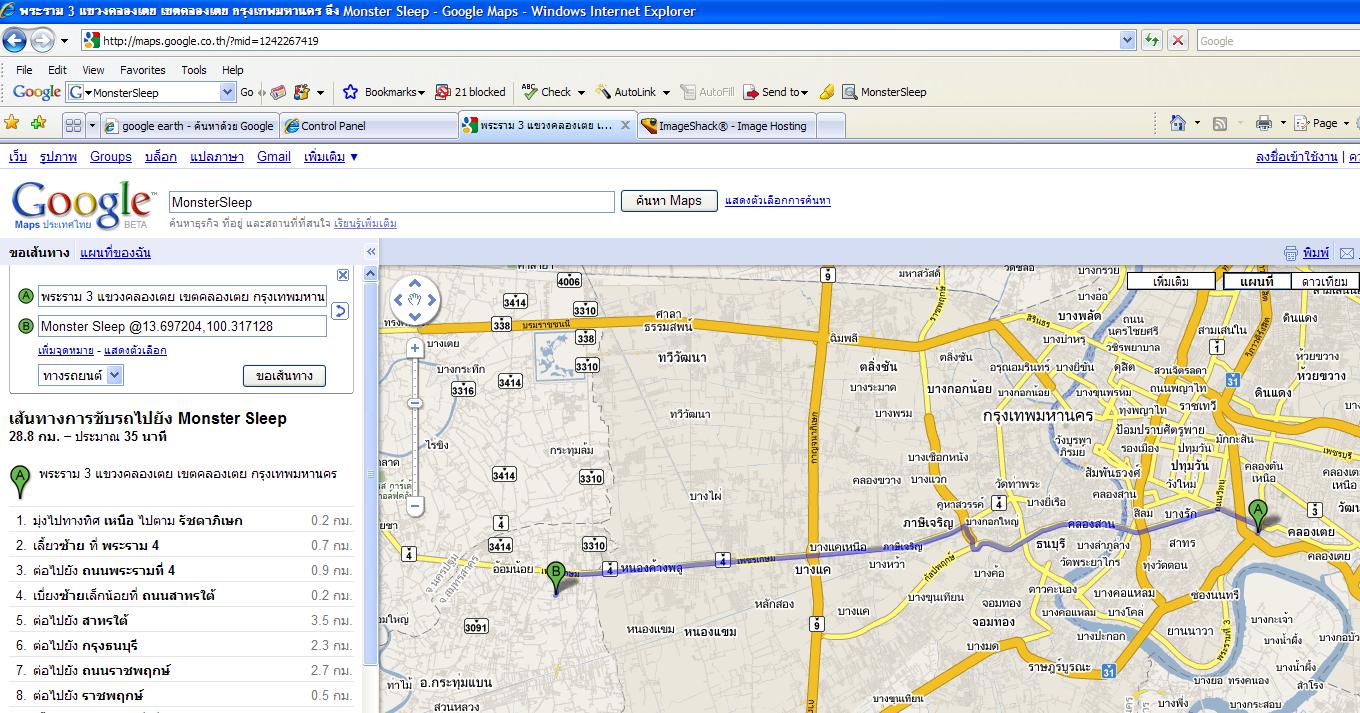1360x713 pixels.
Task: Click the green Refresh arrows icon
Action: pos(1152,41)
